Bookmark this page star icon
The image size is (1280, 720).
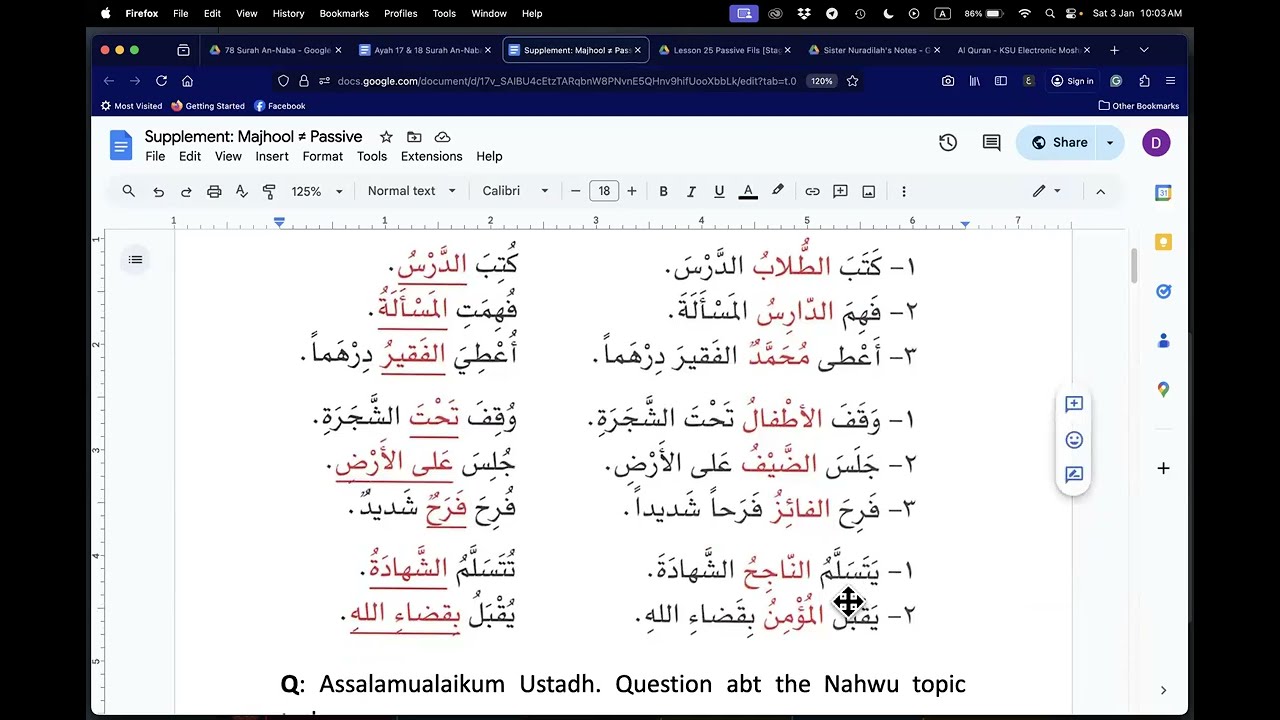(x=853, y=81)
